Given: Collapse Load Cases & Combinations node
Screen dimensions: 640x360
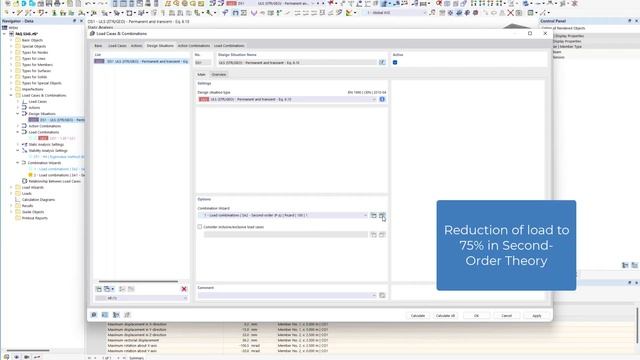Looking at the screenshot, I should (x=11, y=95).
